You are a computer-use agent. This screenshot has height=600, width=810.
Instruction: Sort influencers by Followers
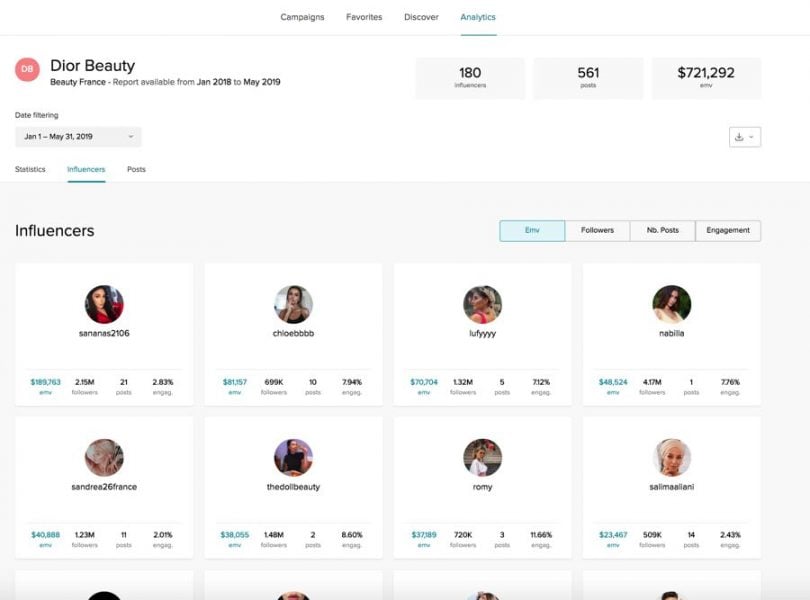click(x=598, y=230)
